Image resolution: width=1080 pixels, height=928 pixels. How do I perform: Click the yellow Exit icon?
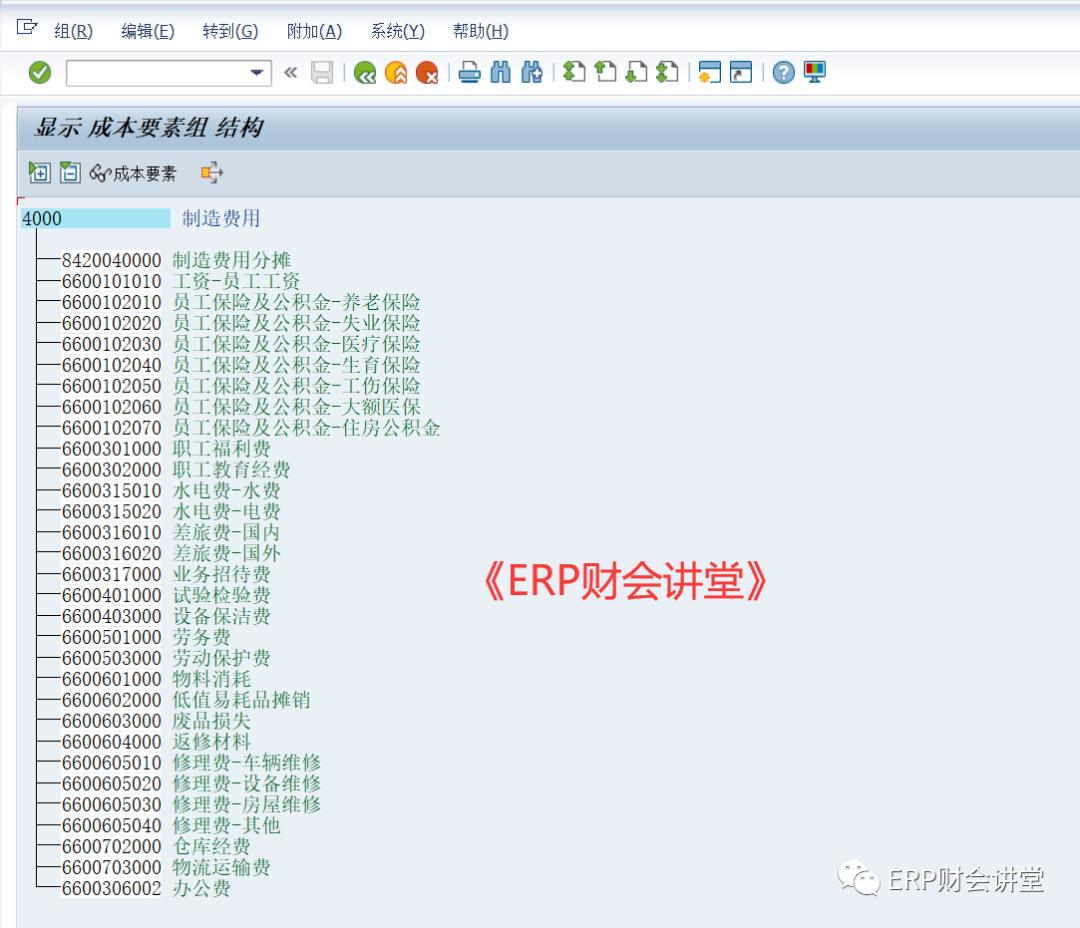click(396, 73)
